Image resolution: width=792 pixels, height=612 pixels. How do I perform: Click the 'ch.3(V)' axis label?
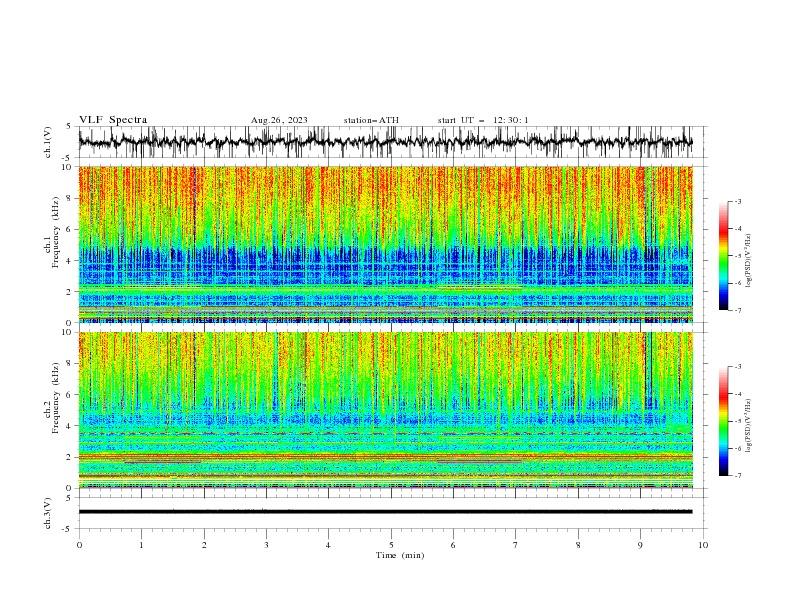[48, 513]
